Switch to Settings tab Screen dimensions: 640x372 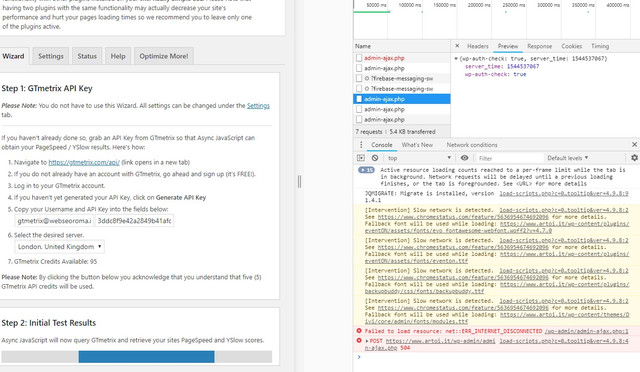tap(51, 56)
